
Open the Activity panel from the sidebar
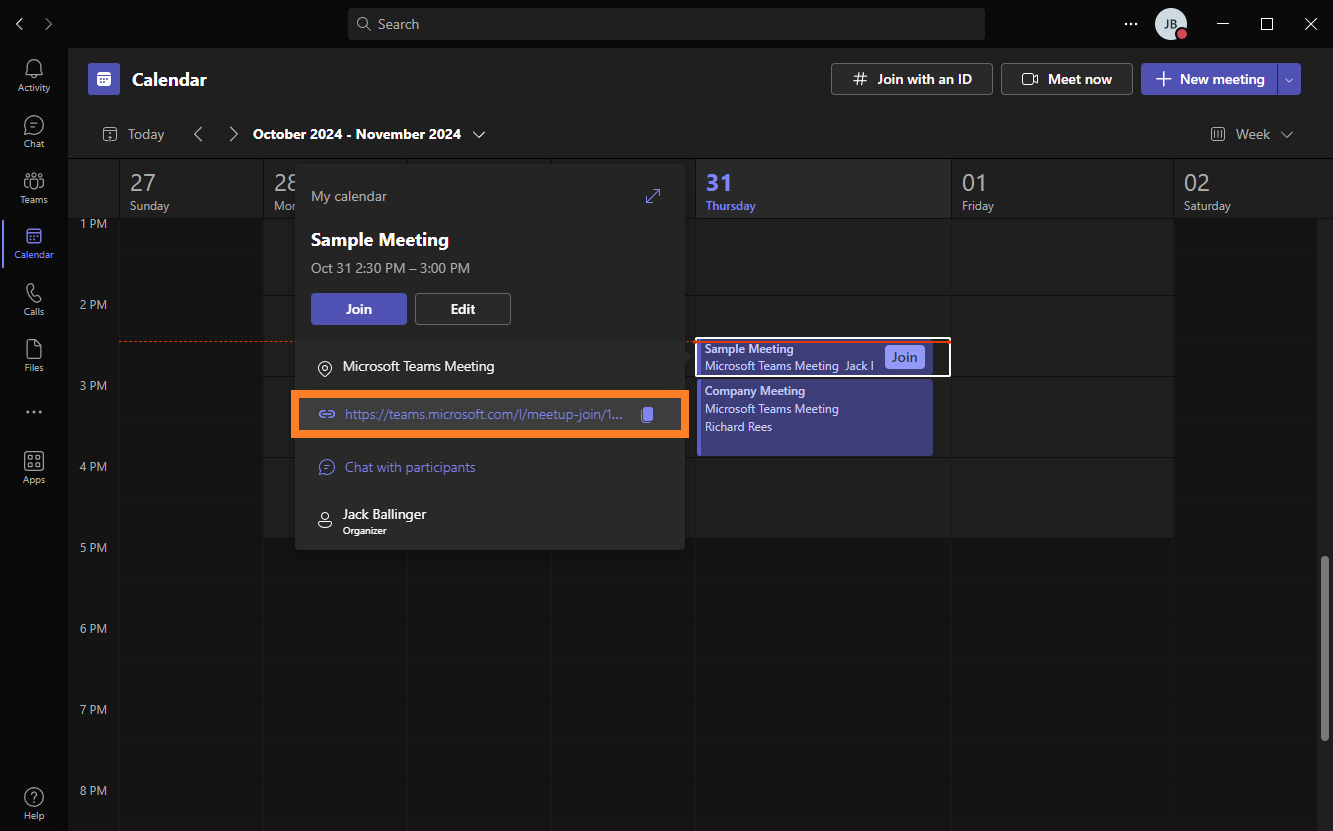33,71
